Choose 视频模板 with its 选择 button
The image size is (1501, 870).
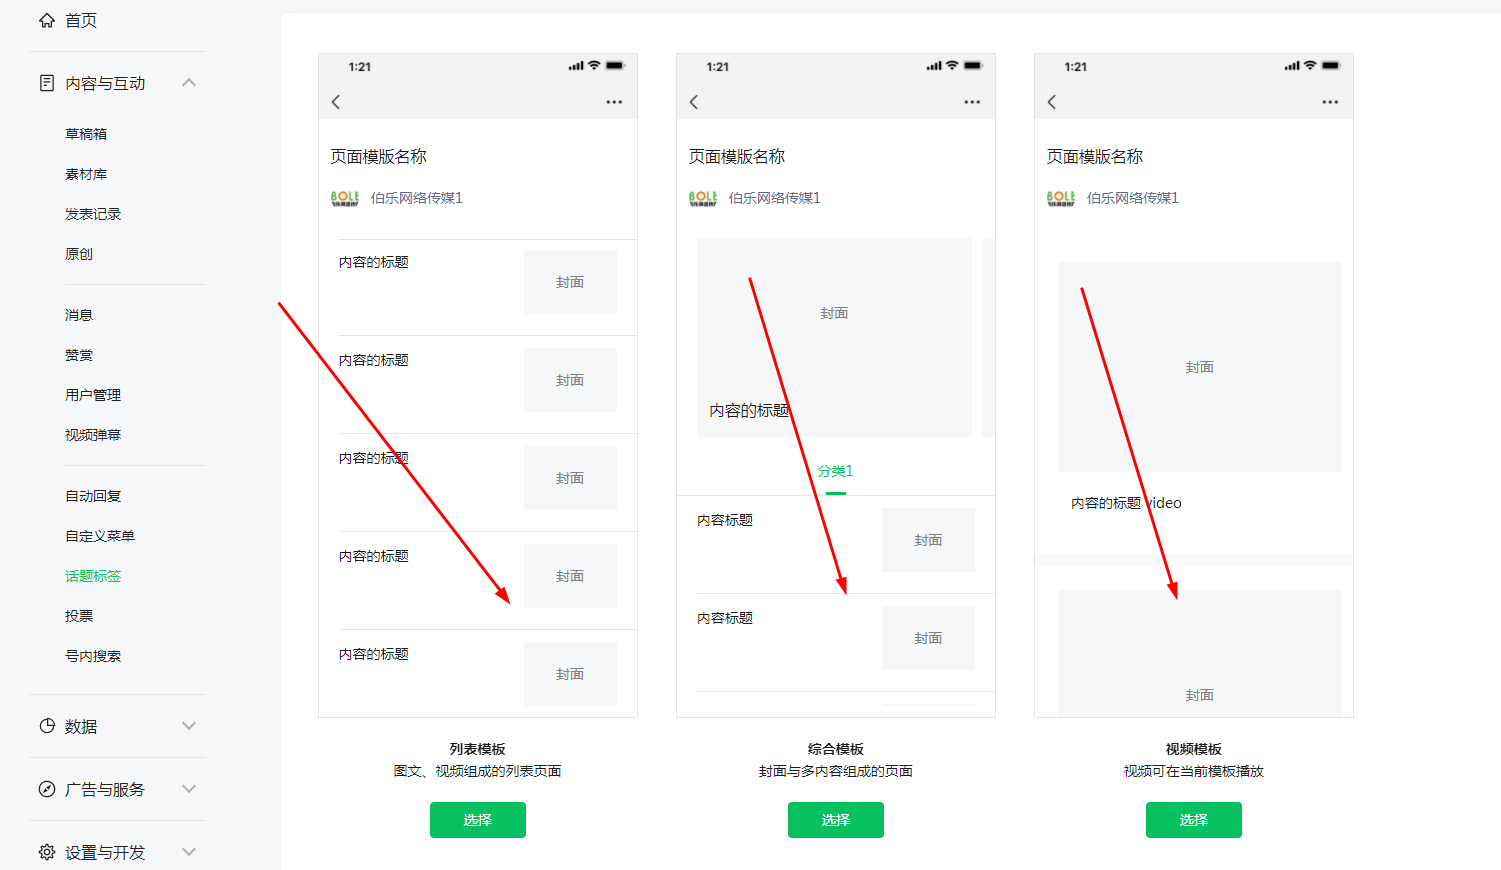1194,820
